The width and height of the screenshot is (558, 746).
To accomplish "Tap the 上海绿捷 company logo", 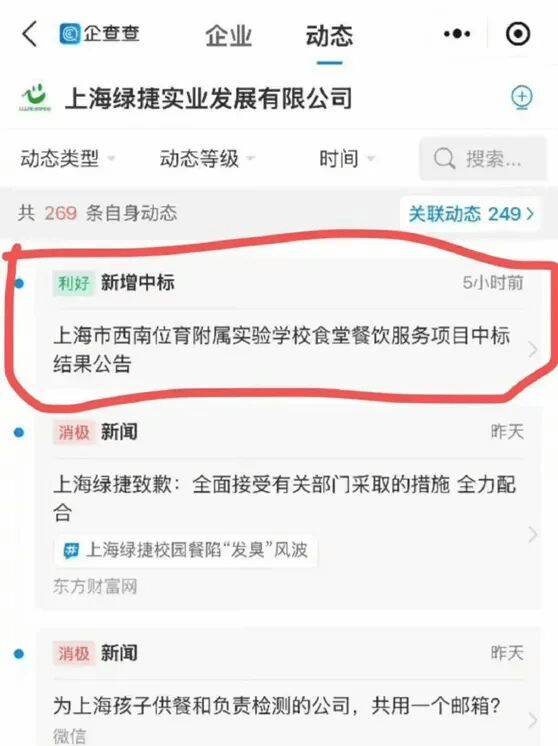I will (x=35, y=98).
